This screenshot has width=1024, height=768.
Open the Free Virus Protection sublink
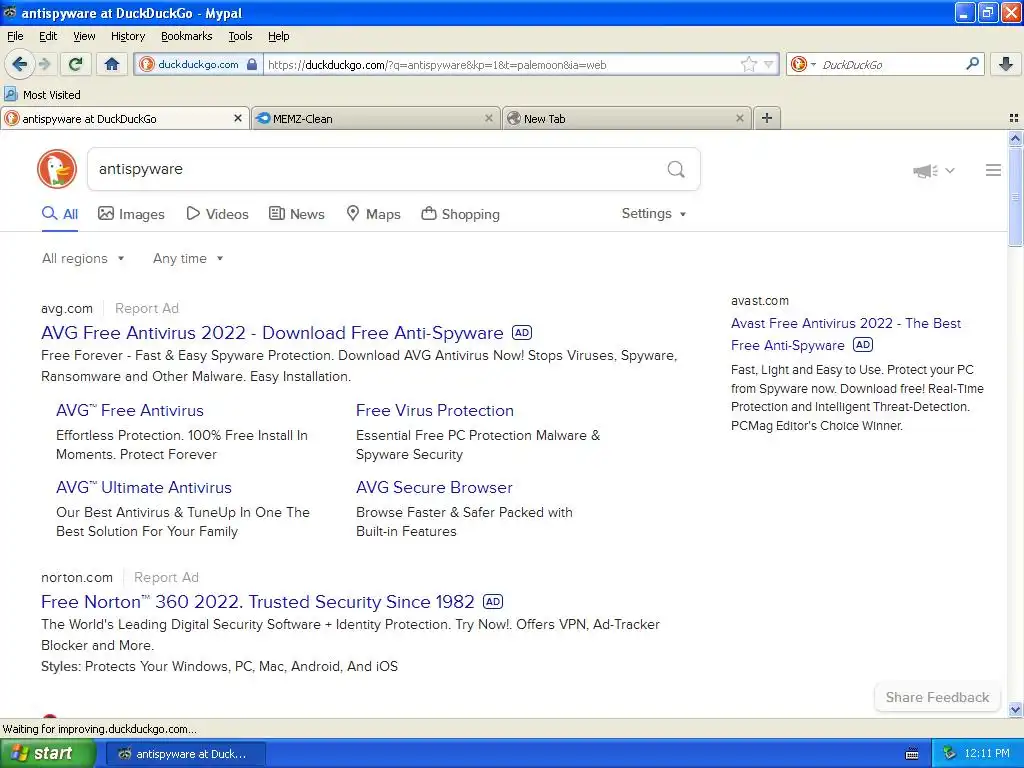[435, 411]
